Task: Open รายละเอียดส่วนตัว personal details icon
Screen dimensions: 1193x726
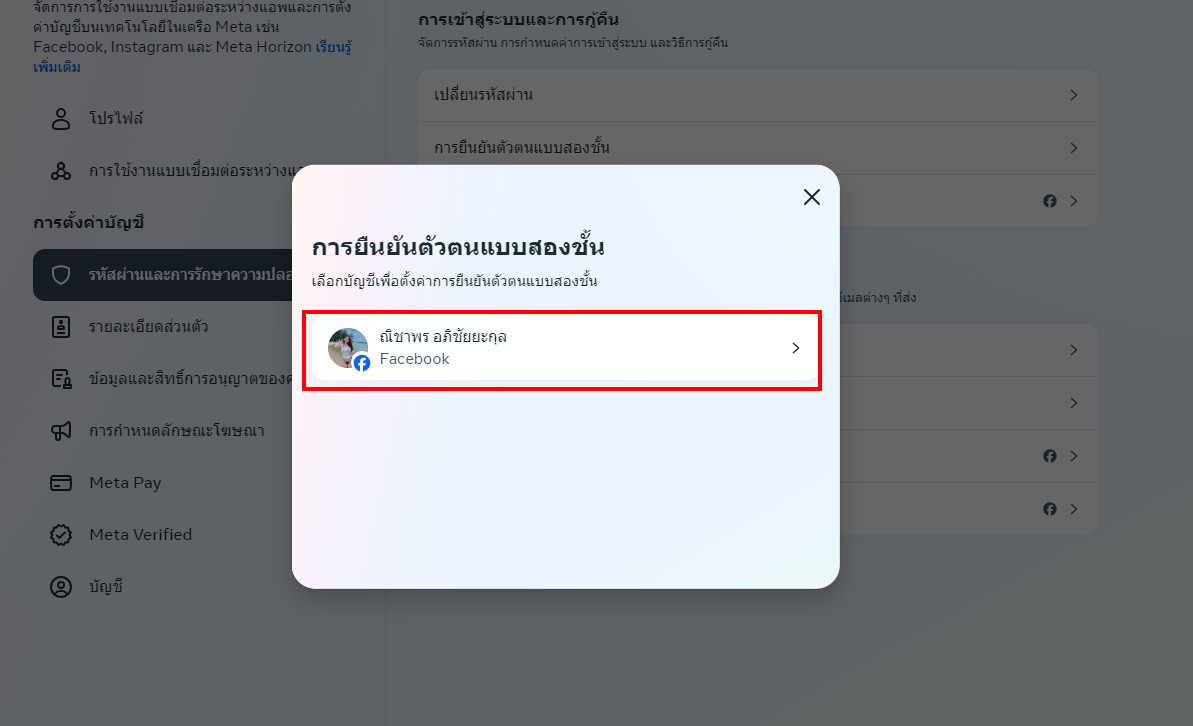Action: pyautogui.click(x=61, y=326)
